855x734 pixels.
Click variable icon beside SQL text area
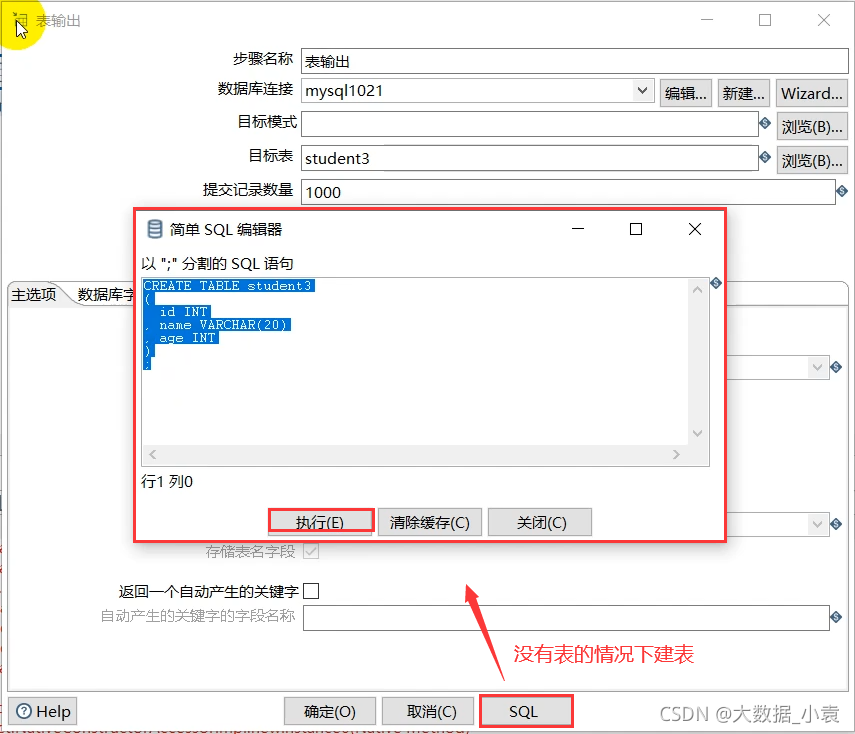click(x=716, y=282)
